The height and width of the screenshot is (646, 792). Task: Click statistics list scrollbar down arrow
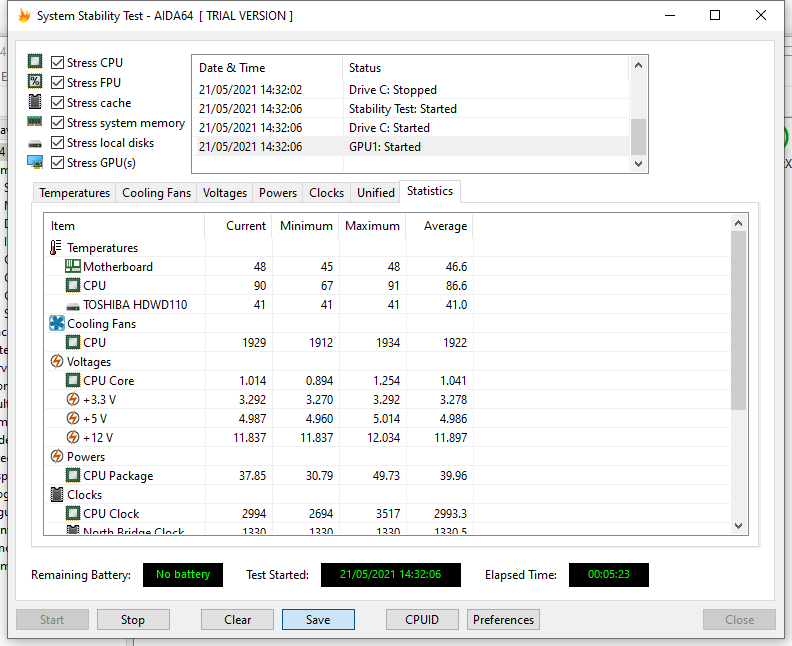(738, 526)
